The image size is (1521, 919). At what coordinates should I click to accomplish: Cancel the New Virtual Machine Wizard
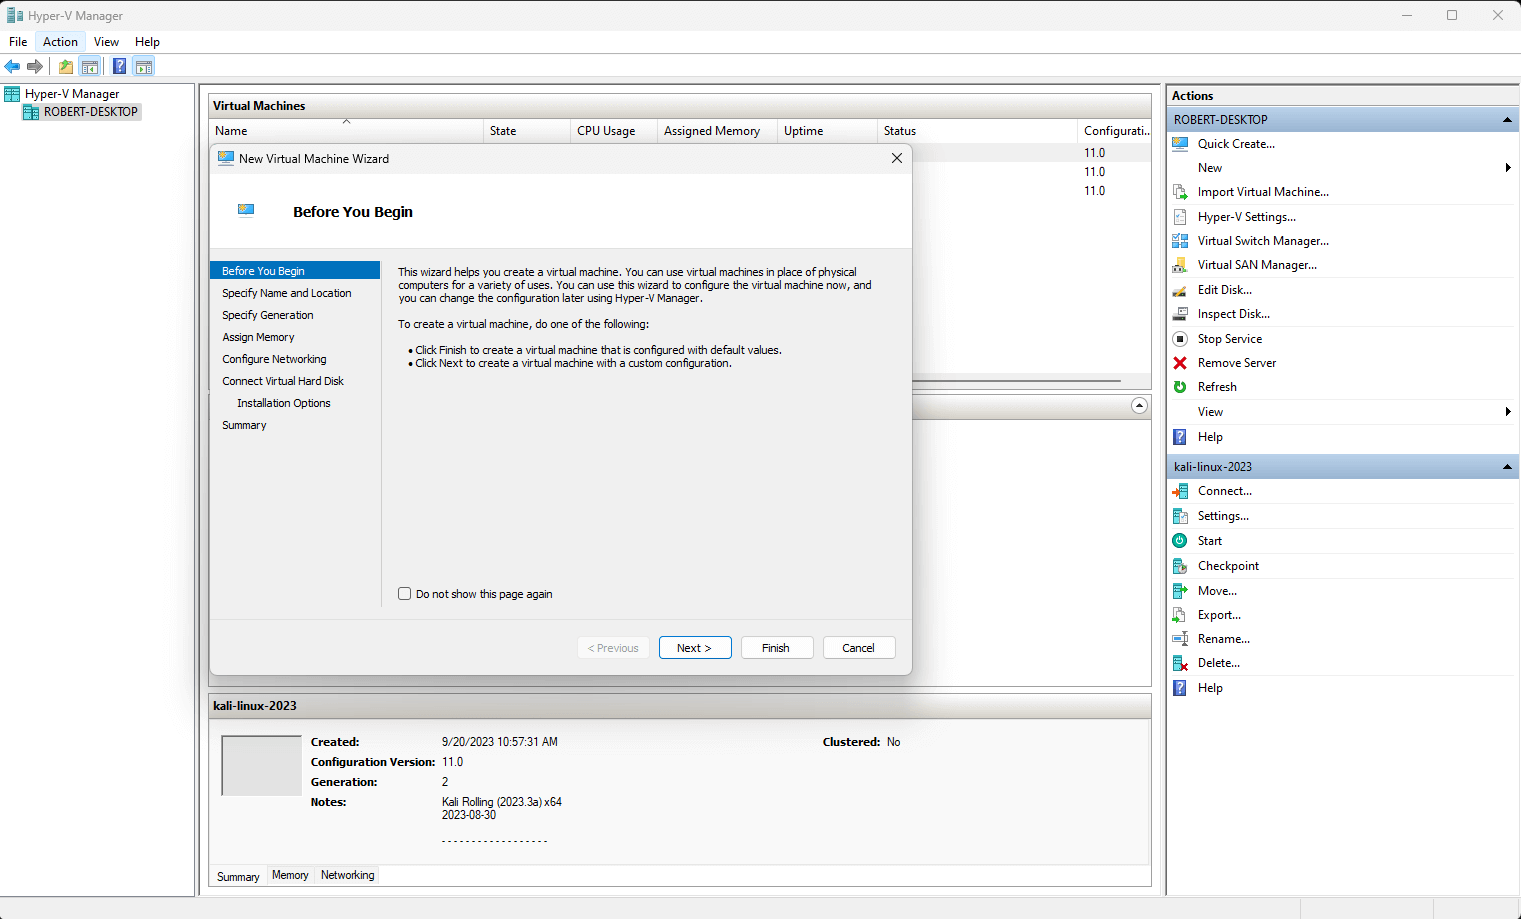point(858,647)
